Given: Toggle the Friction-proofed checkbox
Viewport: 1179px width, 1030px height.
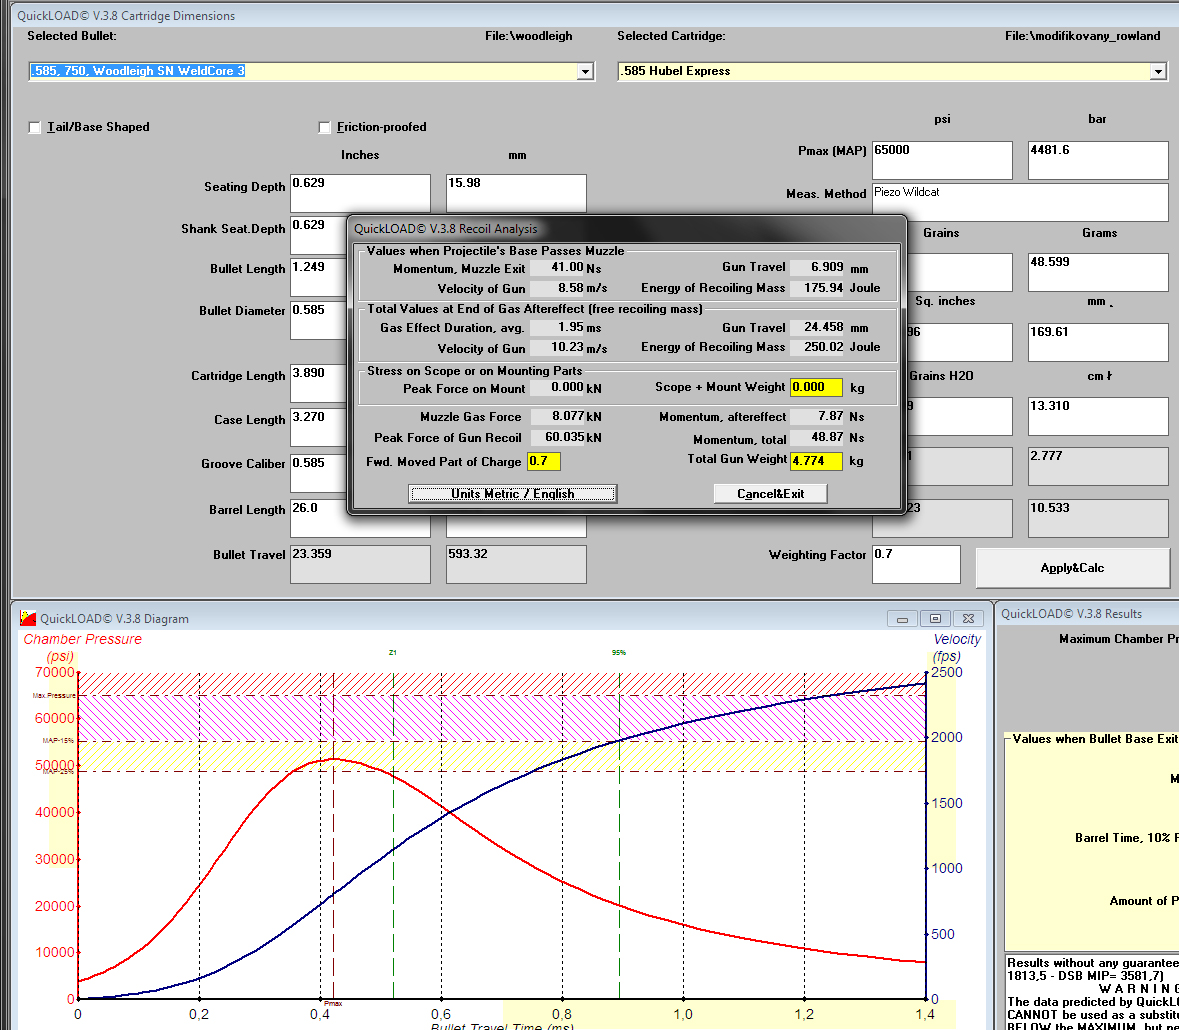Looking at the screenshot, I should pos(324,127).
